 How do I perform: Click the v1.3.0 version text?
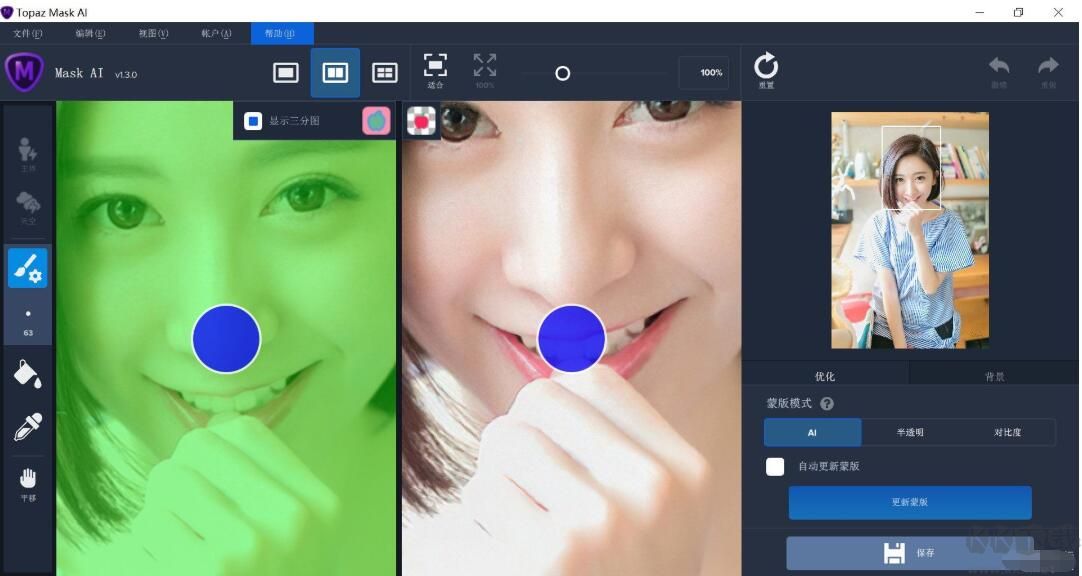pyautogui.click(x=126, y=75)
